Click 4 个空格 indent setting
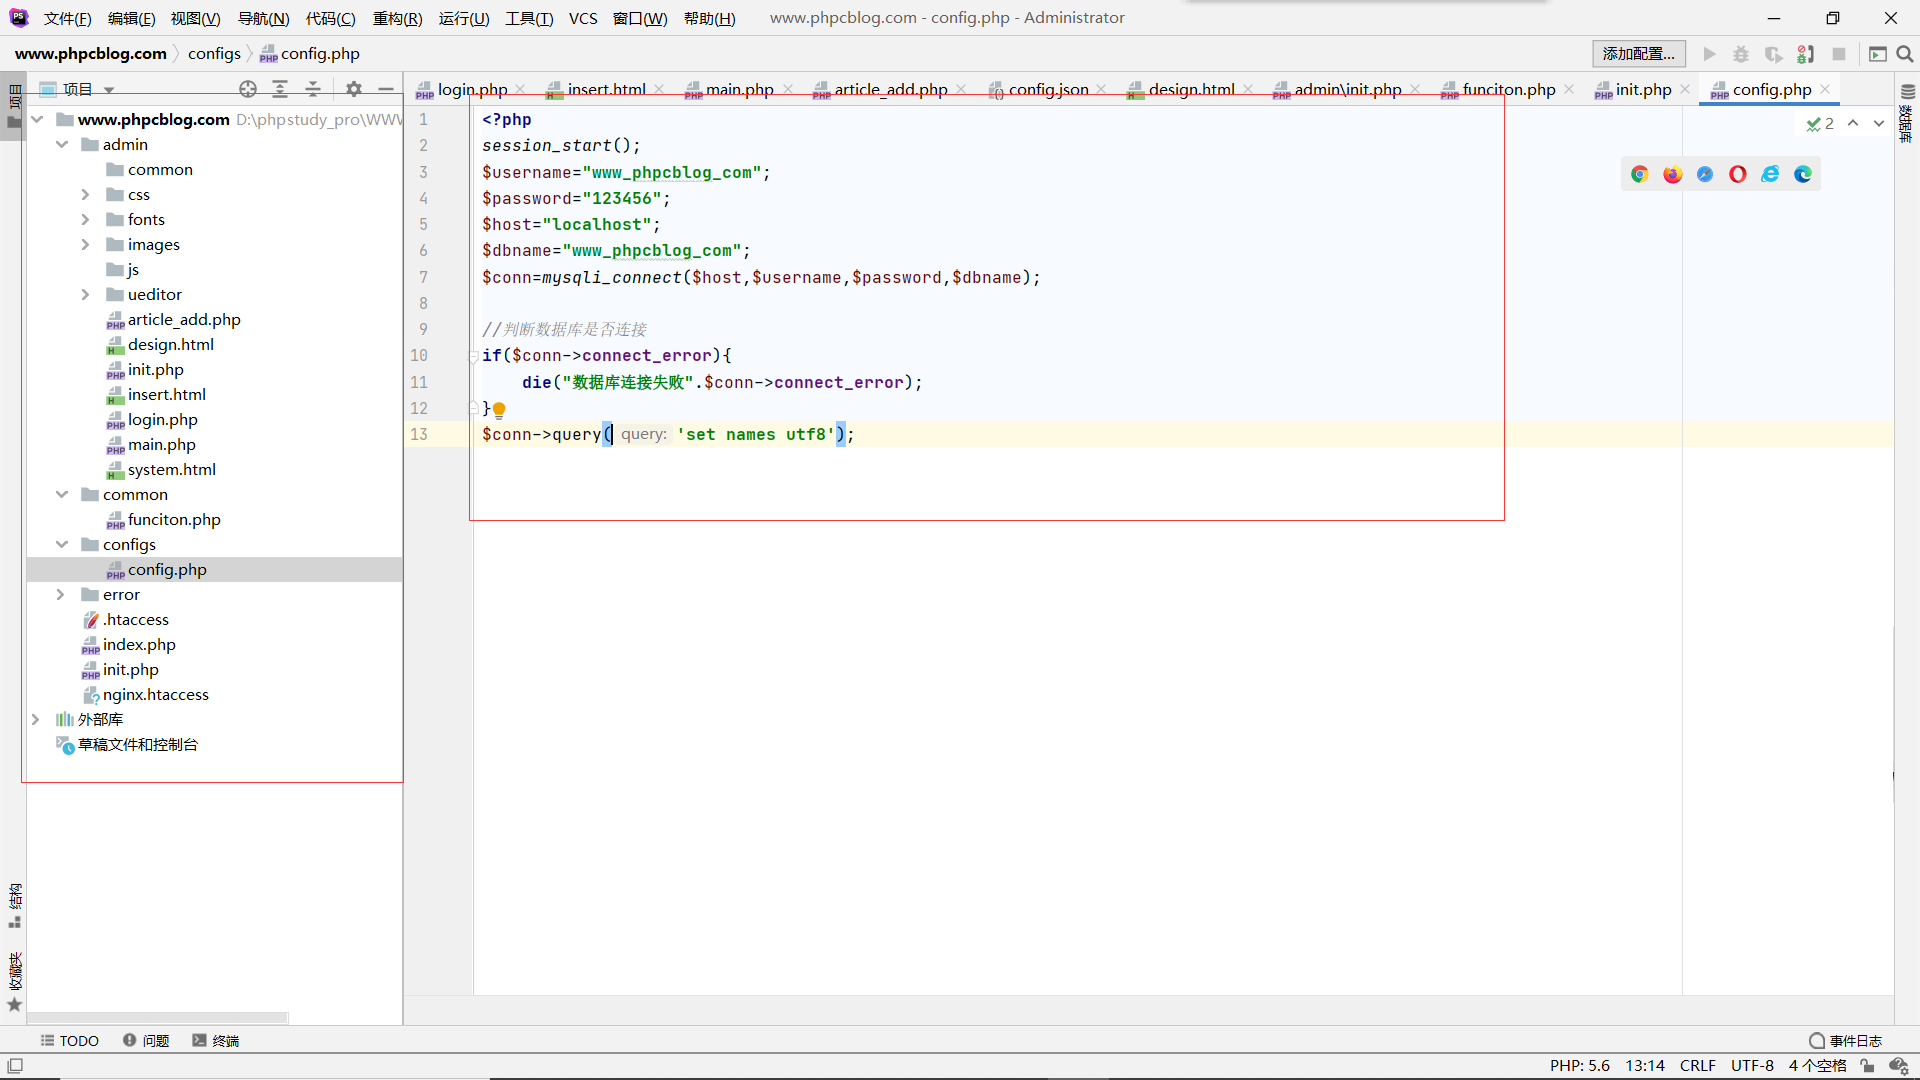1920x1080 pixels. [1817, 1066]
